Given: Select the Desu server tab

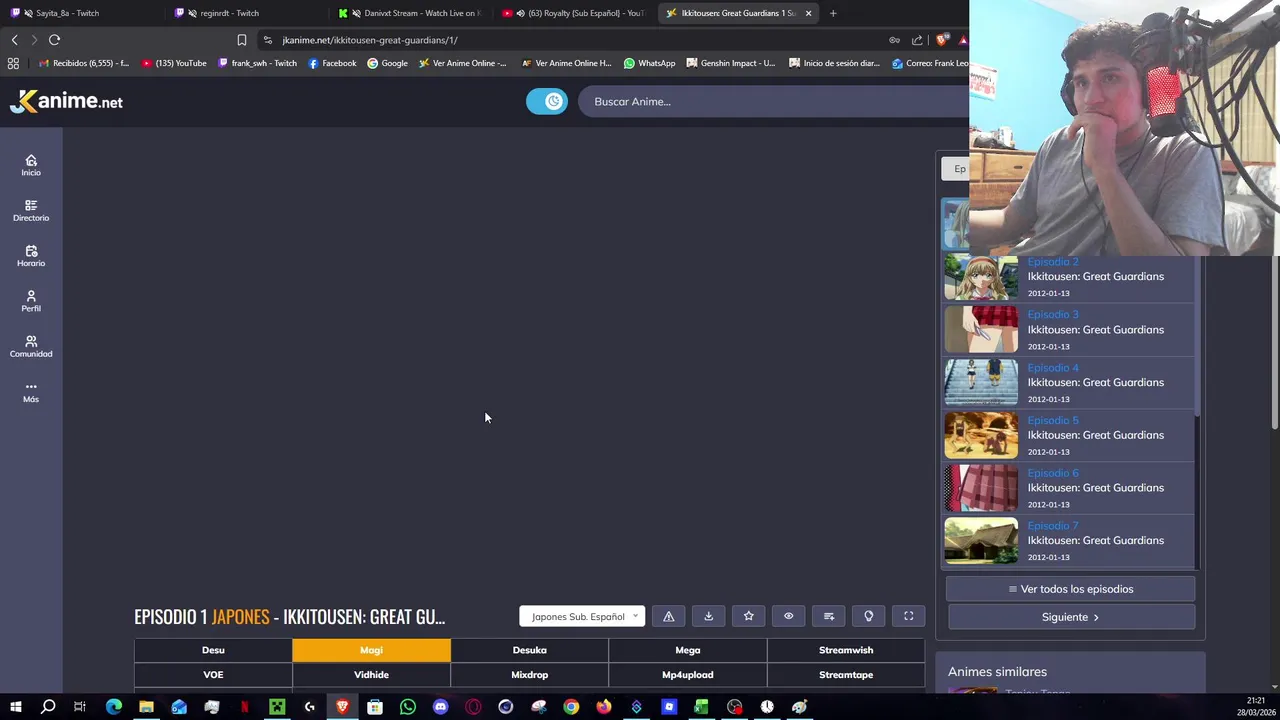Looking at the screenshot, I should [213, 650].
